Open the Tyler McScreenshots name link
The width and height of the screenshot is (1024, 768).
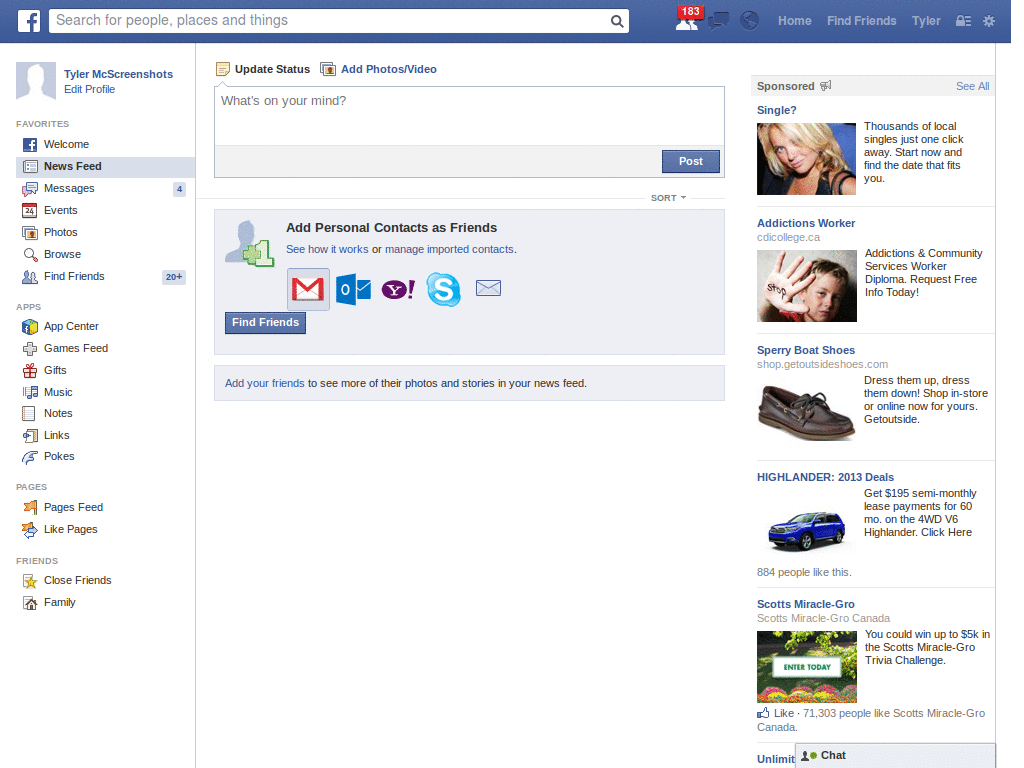[118, 74]
